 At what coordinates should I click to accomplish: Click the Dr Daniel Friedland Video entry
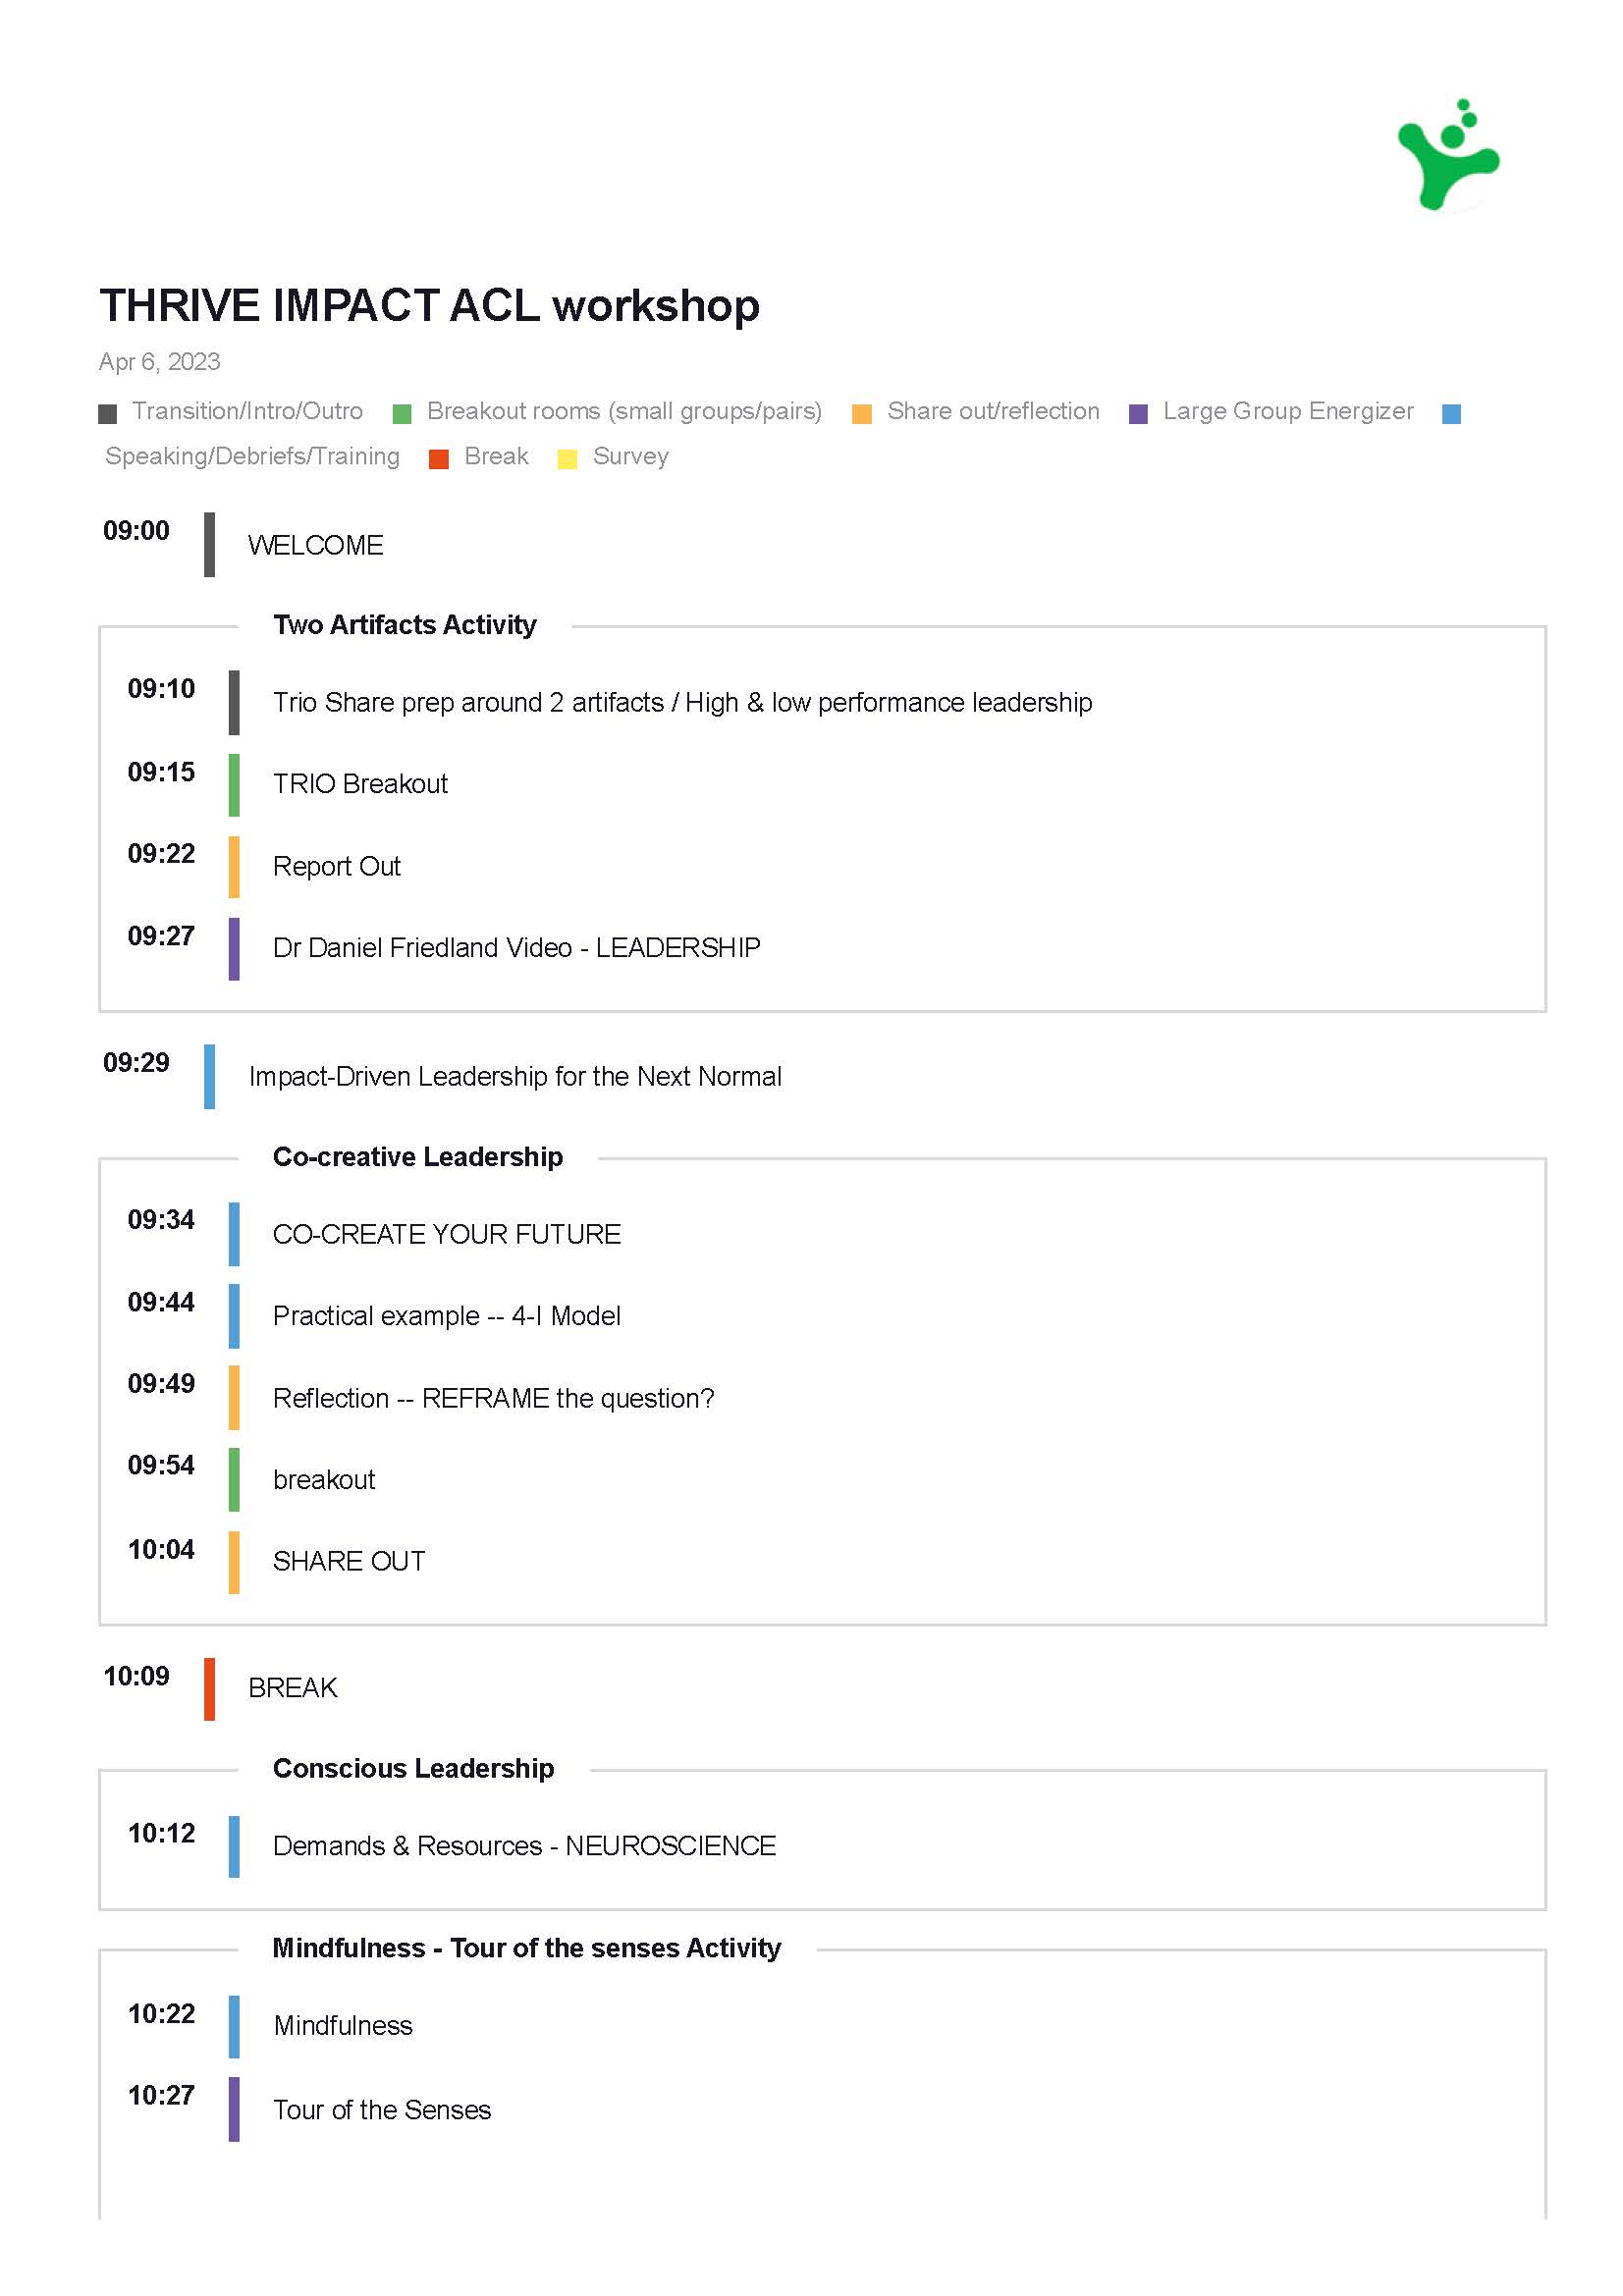pos(516,948)
